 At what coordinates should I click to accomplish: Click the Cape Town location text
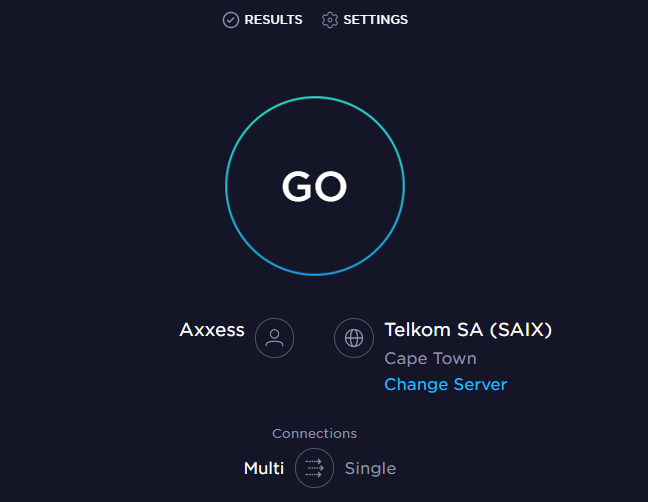click(430, 358)
